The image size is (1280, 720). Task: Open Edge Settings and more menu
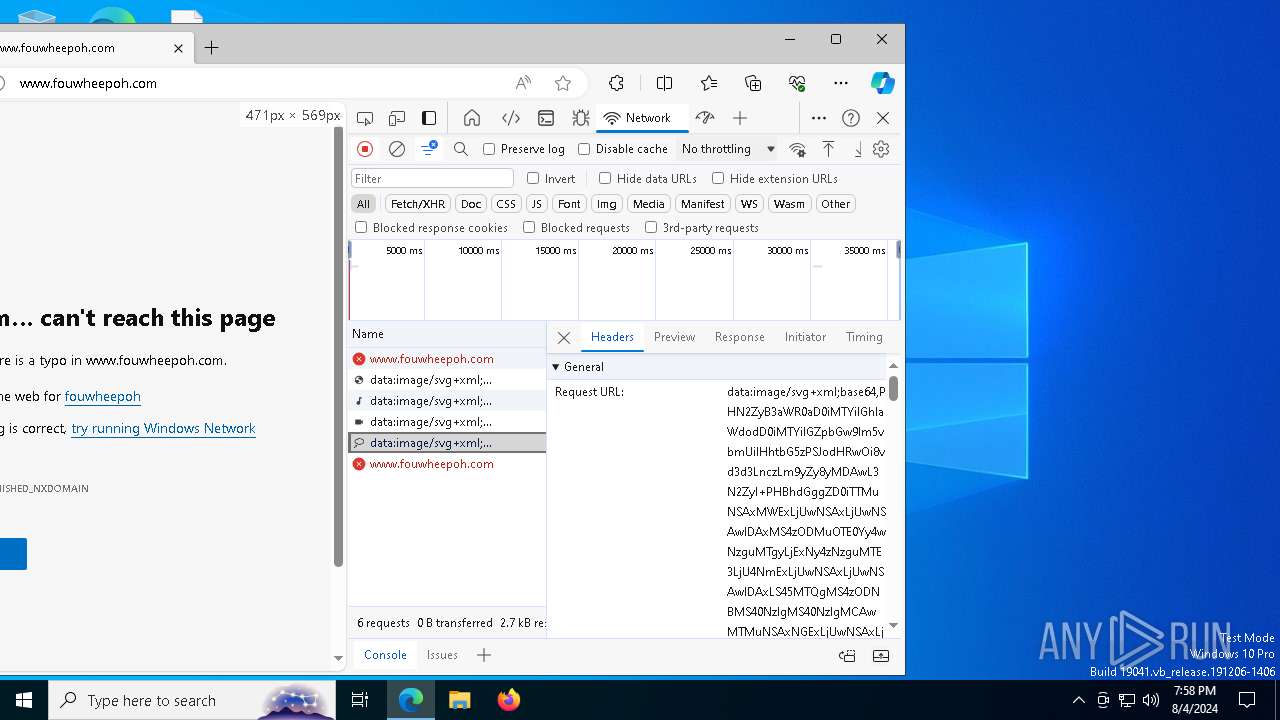(x=841, y=83)
